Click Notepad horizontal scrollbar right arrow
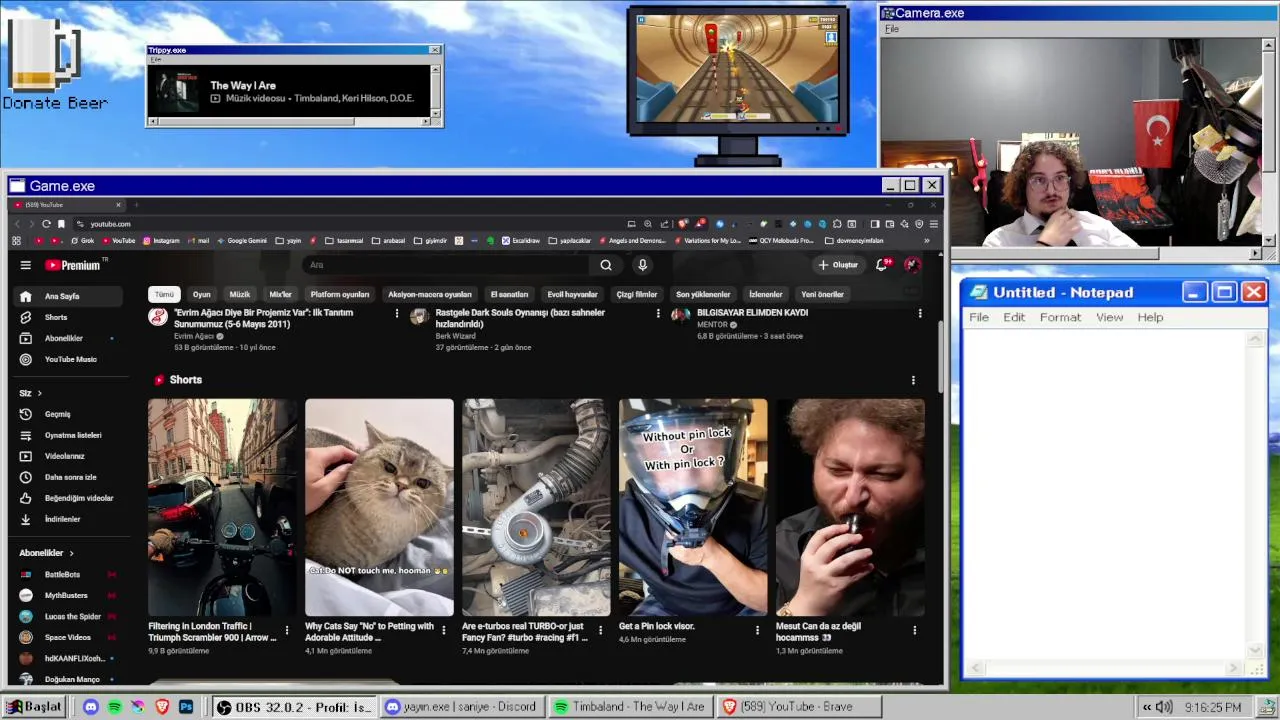Image resolution: width=1280 pixels, height=720 pixels. point(1234,669)
